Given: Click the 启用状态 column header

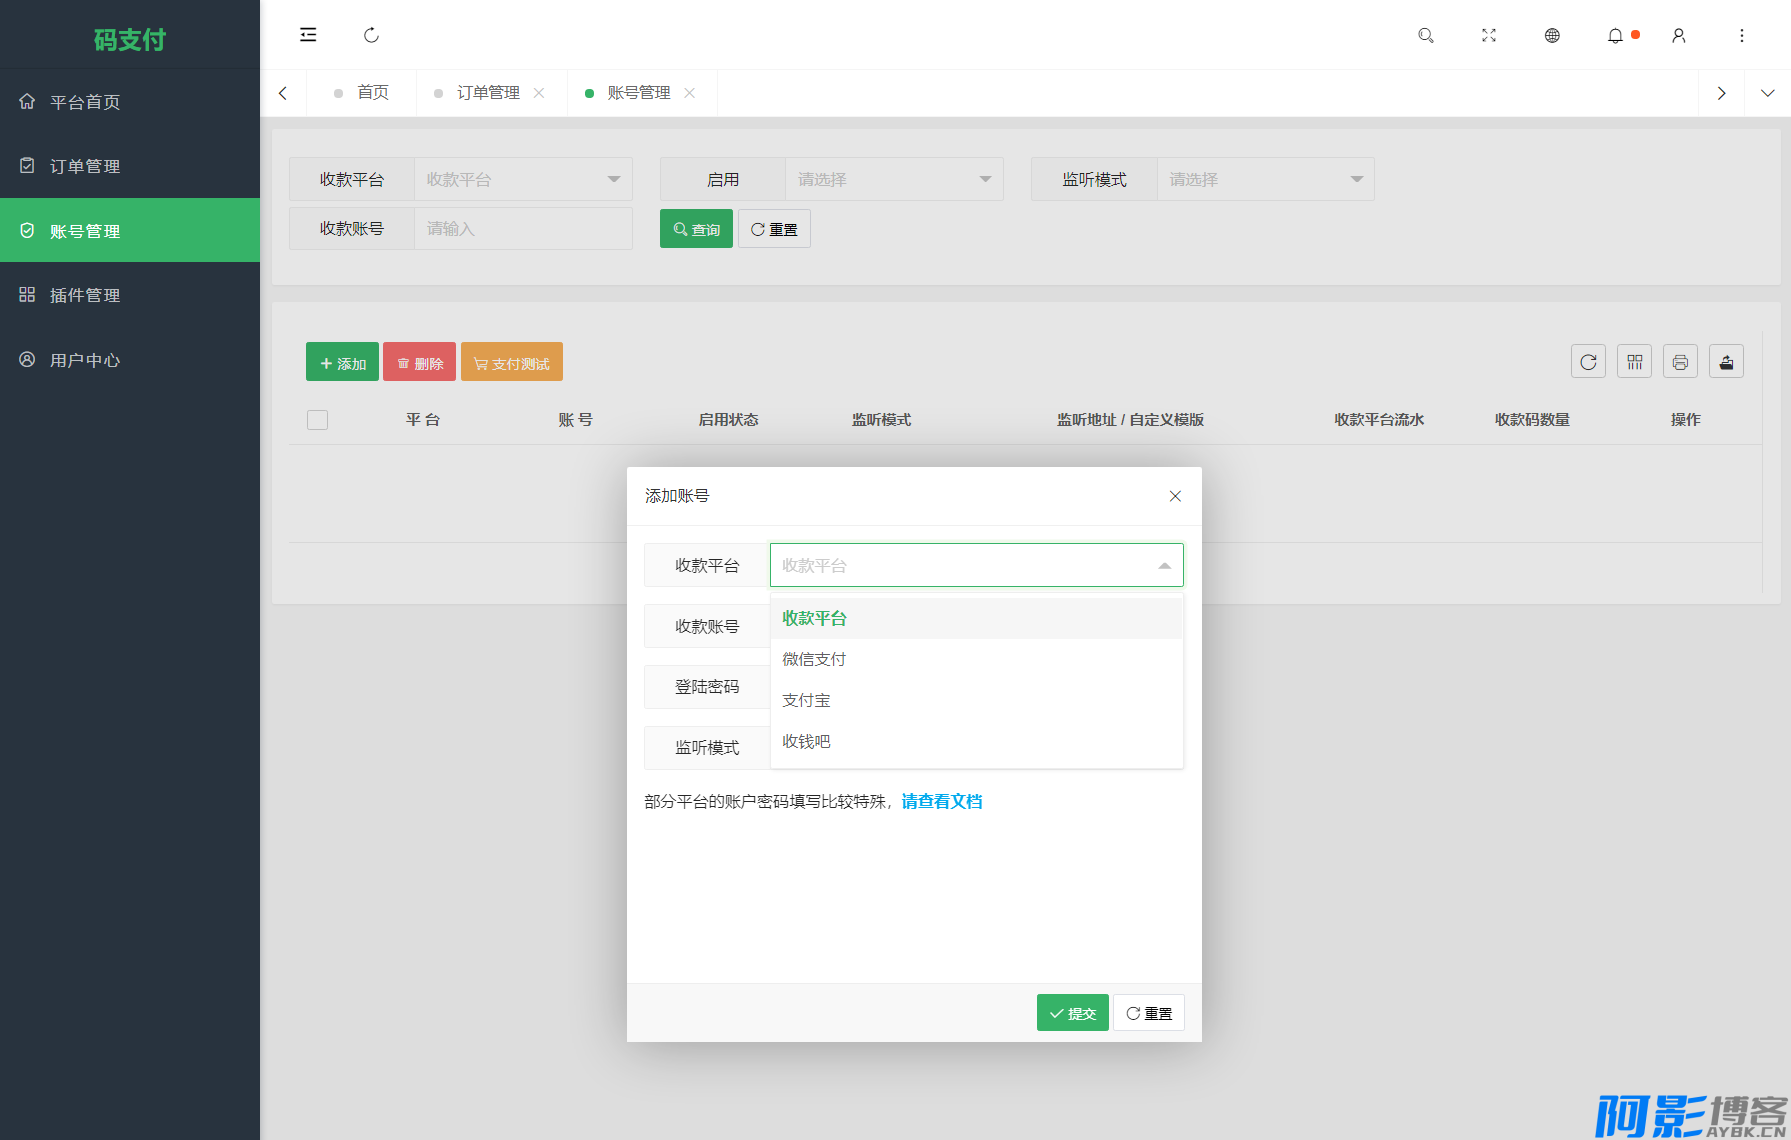Looking at the screenshot, I should pyautogui.click(x=728, y=420).
